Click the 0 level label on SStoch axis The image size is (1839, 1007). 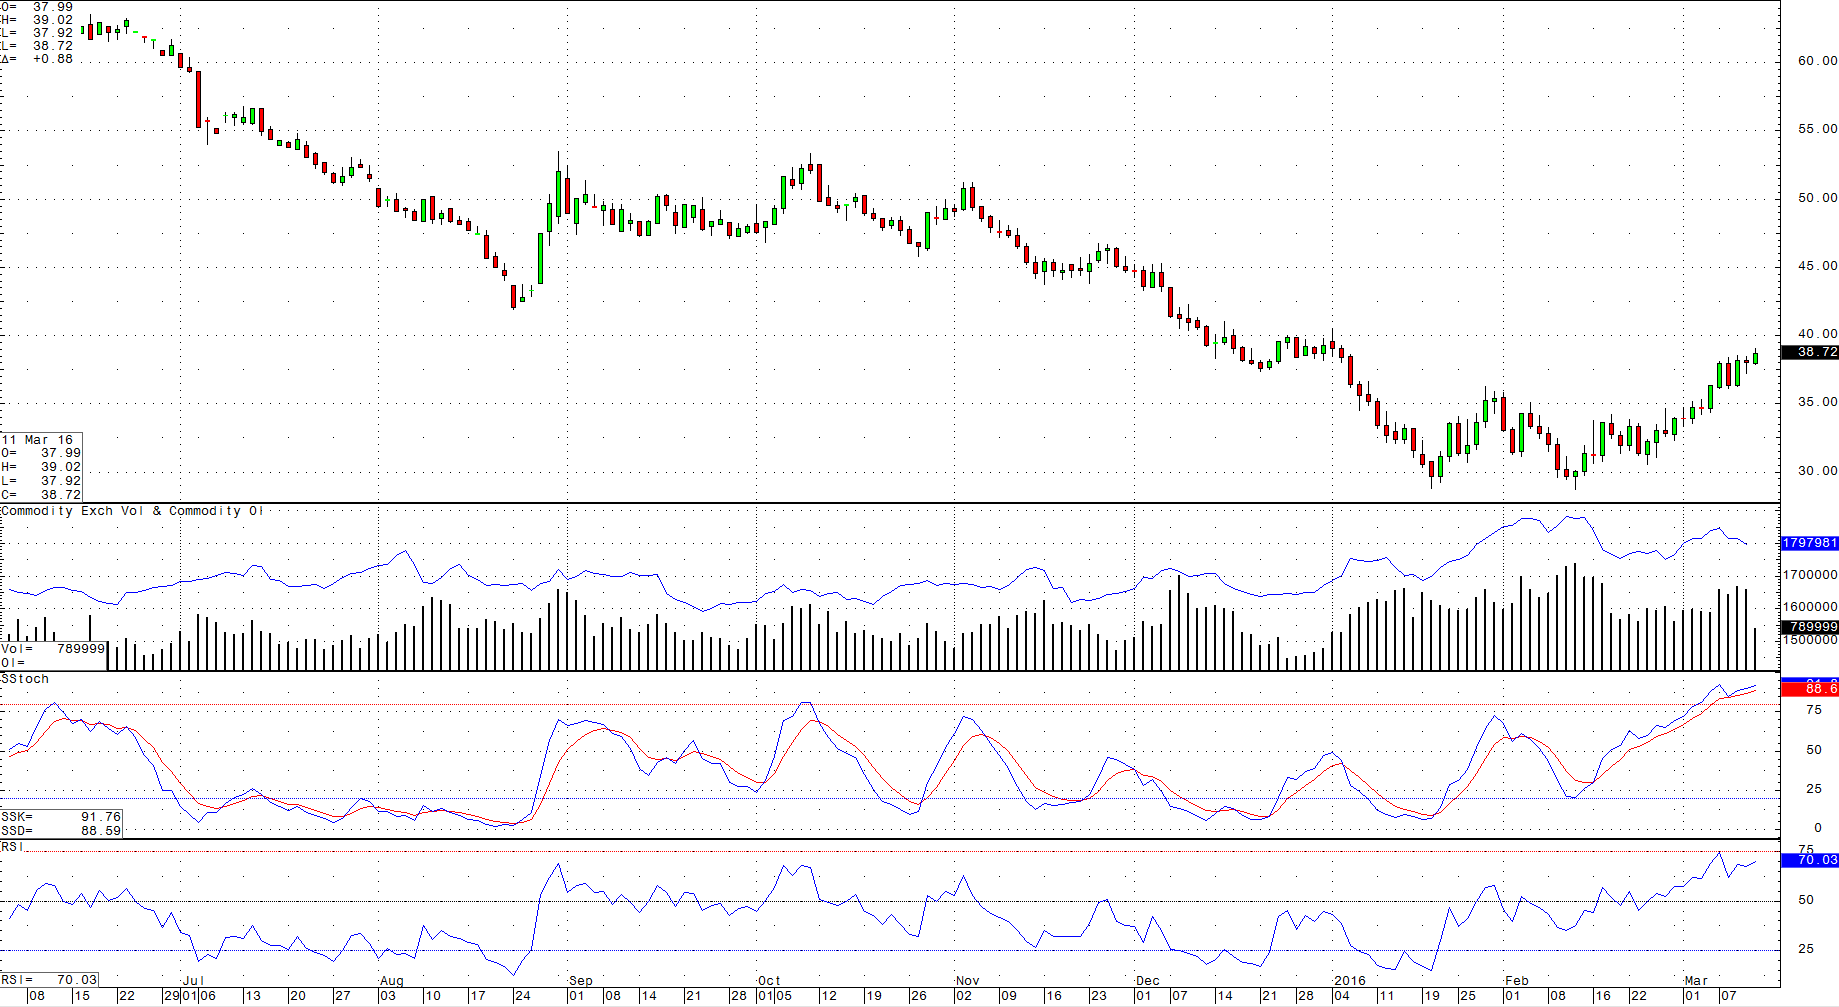click(x=1817, y=828)
